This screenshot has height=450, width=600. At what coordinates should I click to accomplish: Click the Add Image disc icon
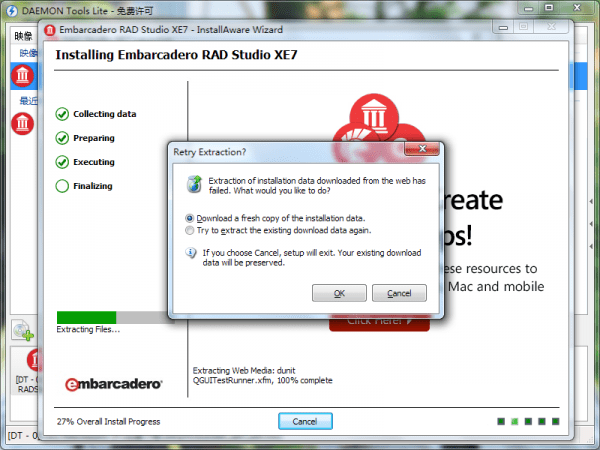tap(22, 330)
